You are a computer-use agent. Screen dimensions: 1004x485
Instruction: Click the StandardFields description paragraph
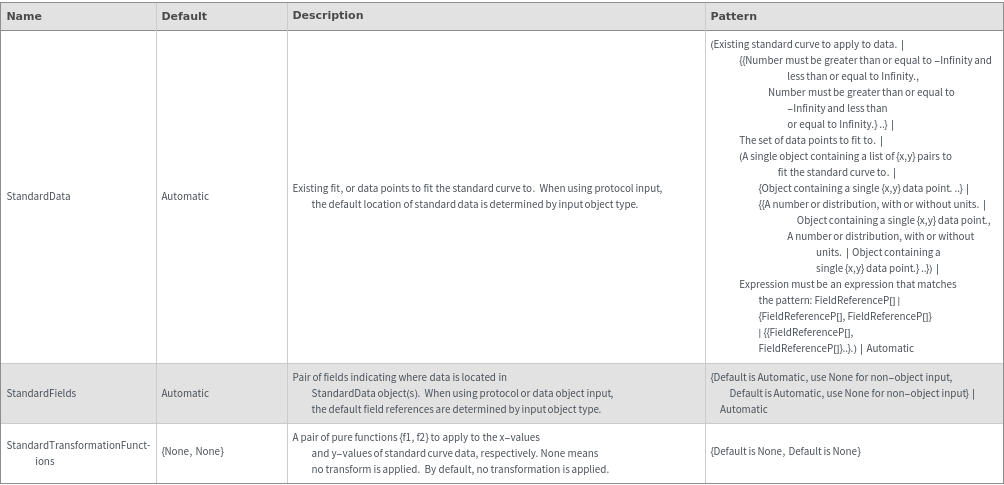coord(452,393)
